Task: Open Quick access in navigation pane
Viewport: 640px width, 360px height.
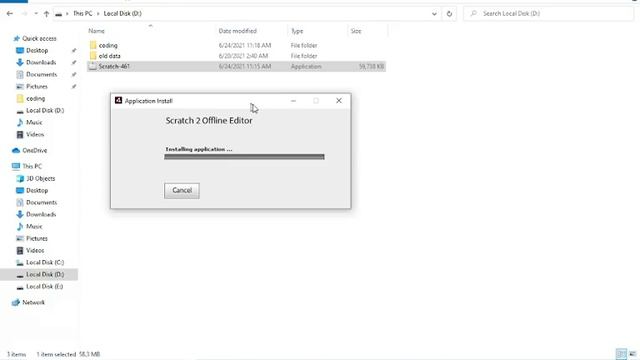Action: pyautogui.click(x=39, y=38)
